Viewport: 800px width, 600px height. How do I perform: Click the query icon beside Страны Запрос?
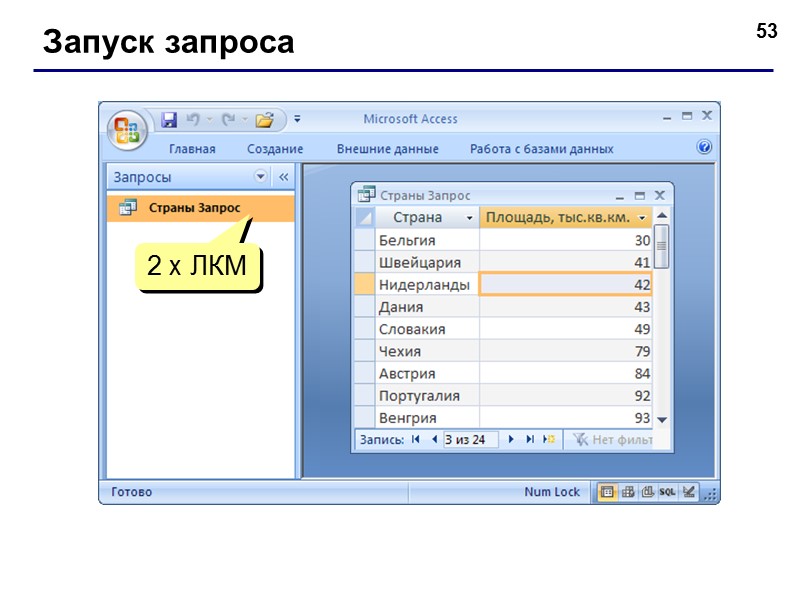[x=128, y=207]
